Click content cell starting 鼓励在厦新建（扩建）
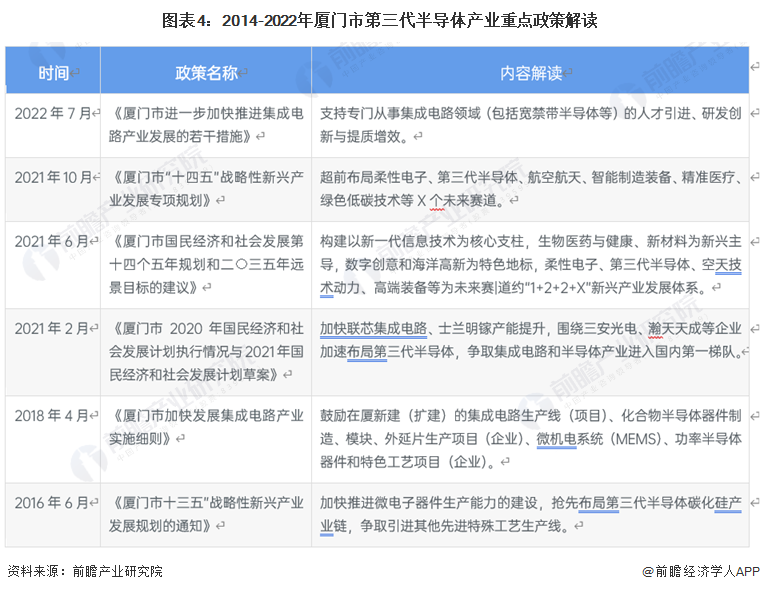Viewport: 760px width, 592px height. click(x=531, y=439)
